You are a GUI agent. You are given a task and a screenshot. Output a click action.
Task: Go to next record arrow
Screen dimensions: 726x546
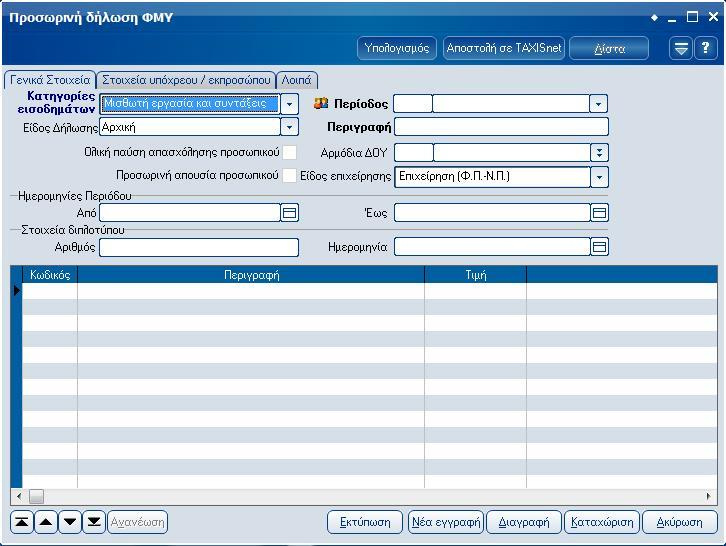pyautogui.click(x=70, y=522)
